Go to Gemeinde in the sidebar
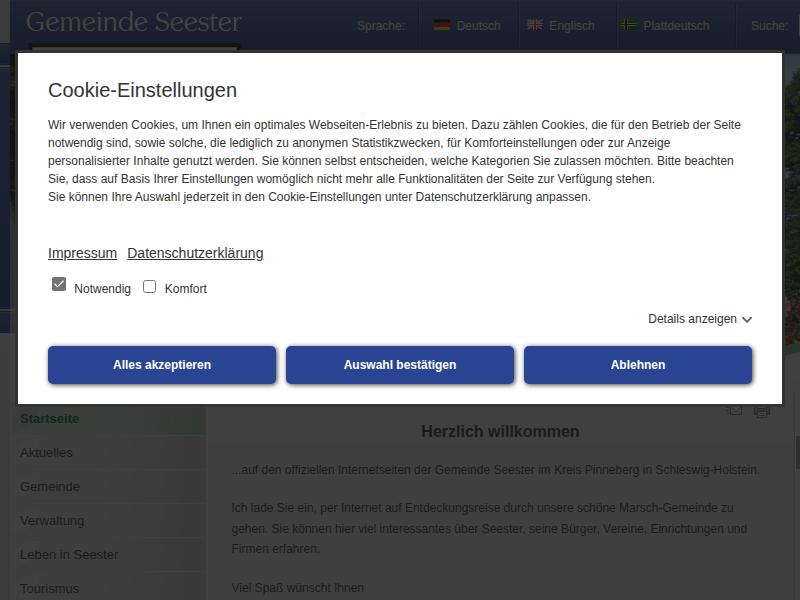This screenshot has width=800, height=600. 50,487
